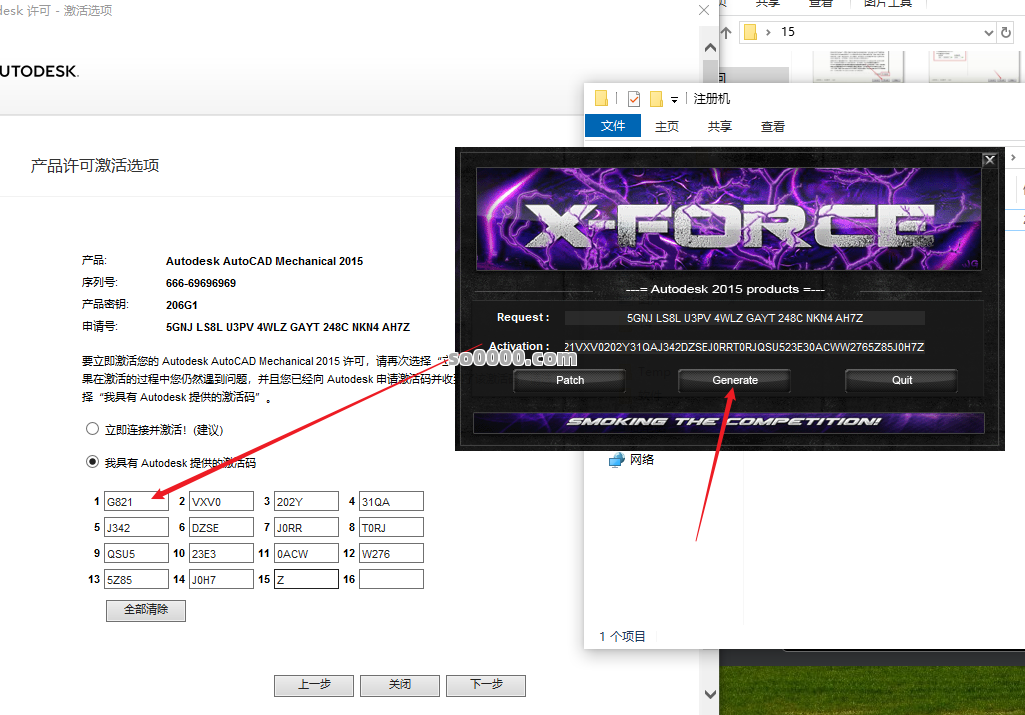Click the folder icon in 注册机 title bar
Viewport: 1025px width, 715px height.
coord(601,98)
